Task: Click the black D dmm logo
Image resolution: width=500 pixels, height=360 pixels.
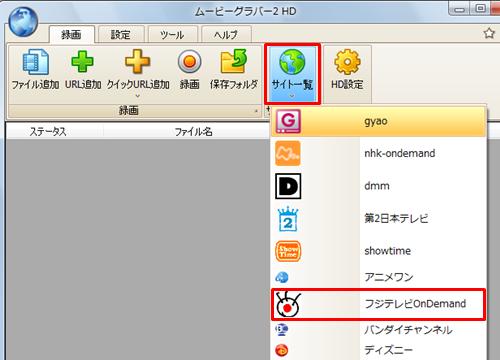Action: pos(288,186)
